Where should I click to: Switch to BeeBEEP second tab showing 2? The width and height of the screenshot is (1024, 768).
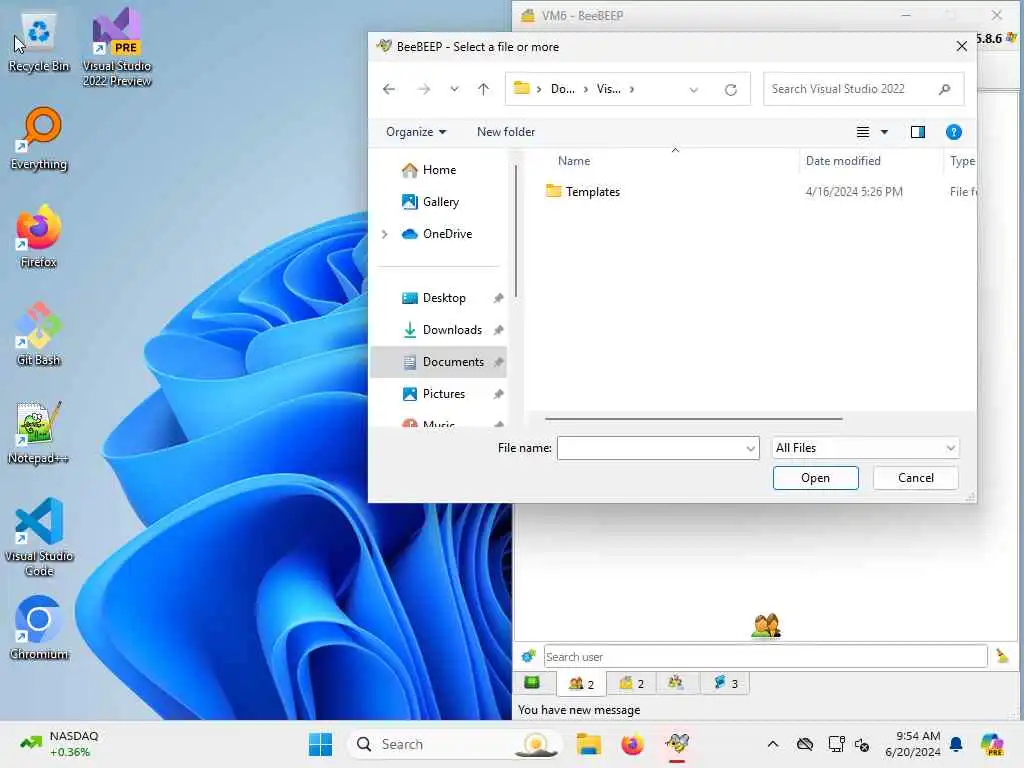[x=631, y=683]
